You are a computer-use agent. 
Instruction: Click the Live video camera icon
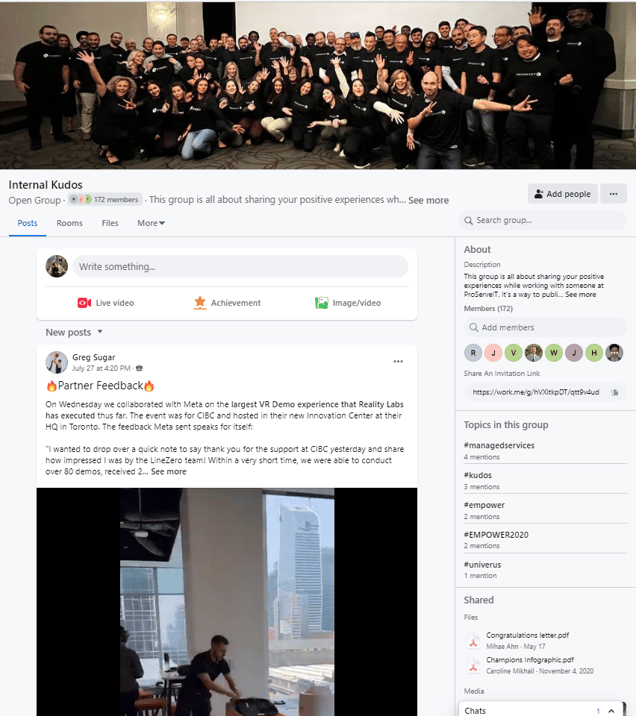click(84, 303)
